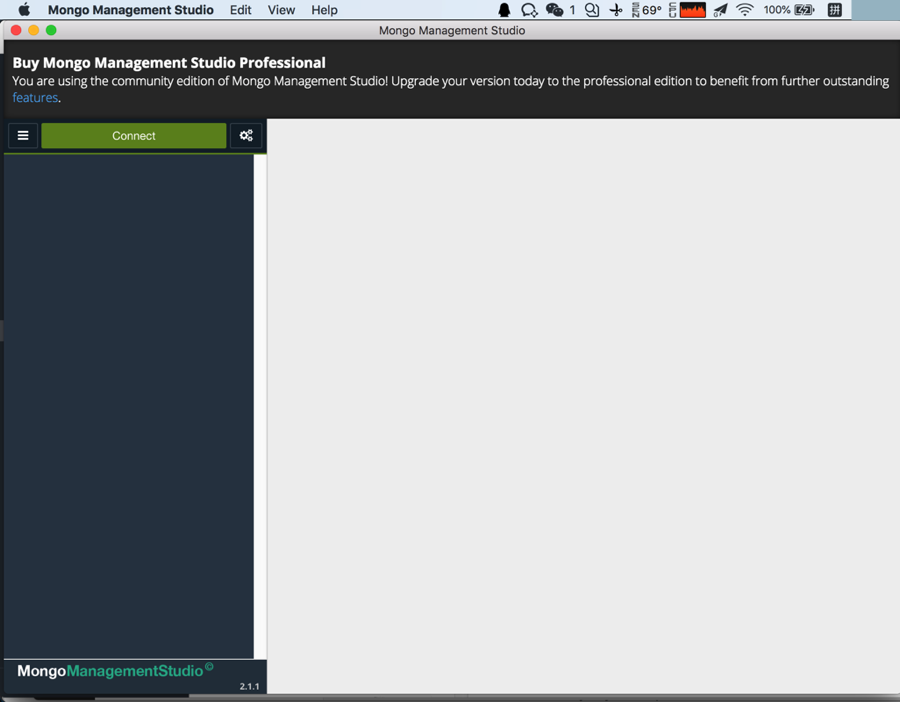
Task: Click the Buy Mongo Management Studio Professional heading
Action: pos(169,63)
